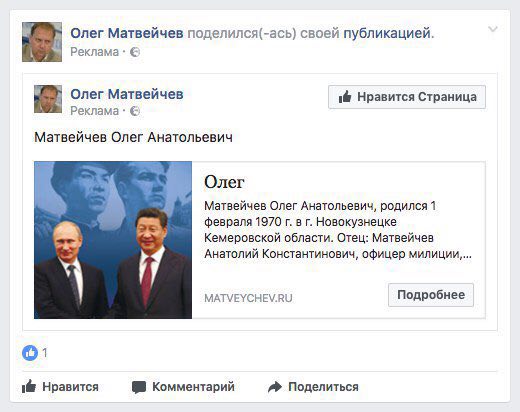Click the thumbs-up reaction icon near the like count
This screenshot has height=412, width=520.
tap(30, 353)
